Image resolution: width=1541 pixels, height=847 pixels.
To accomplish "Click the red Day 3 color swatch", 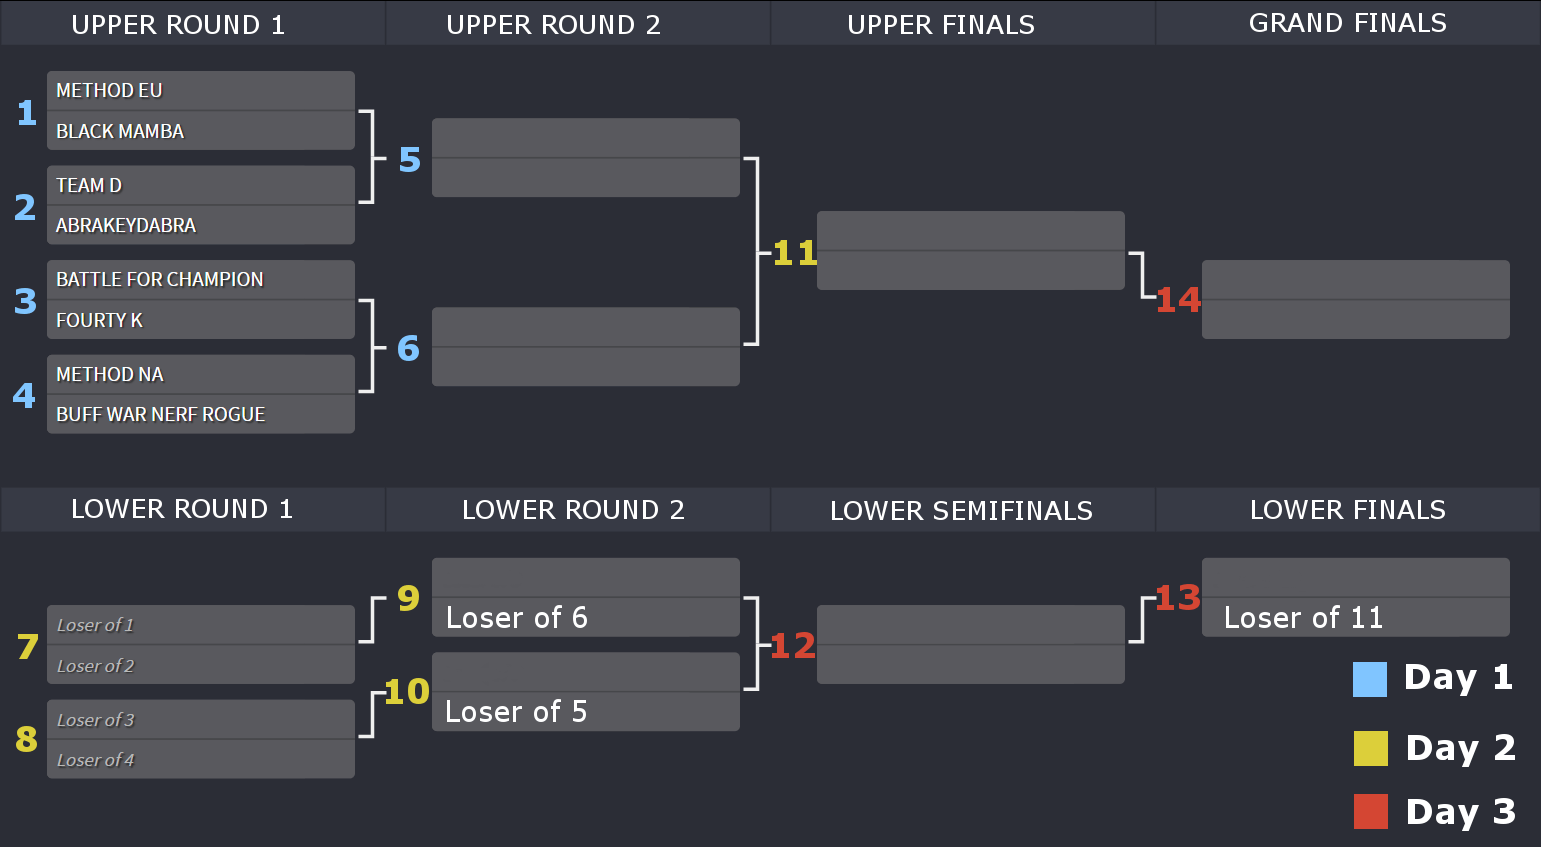I will click(x=1370, y=811).
